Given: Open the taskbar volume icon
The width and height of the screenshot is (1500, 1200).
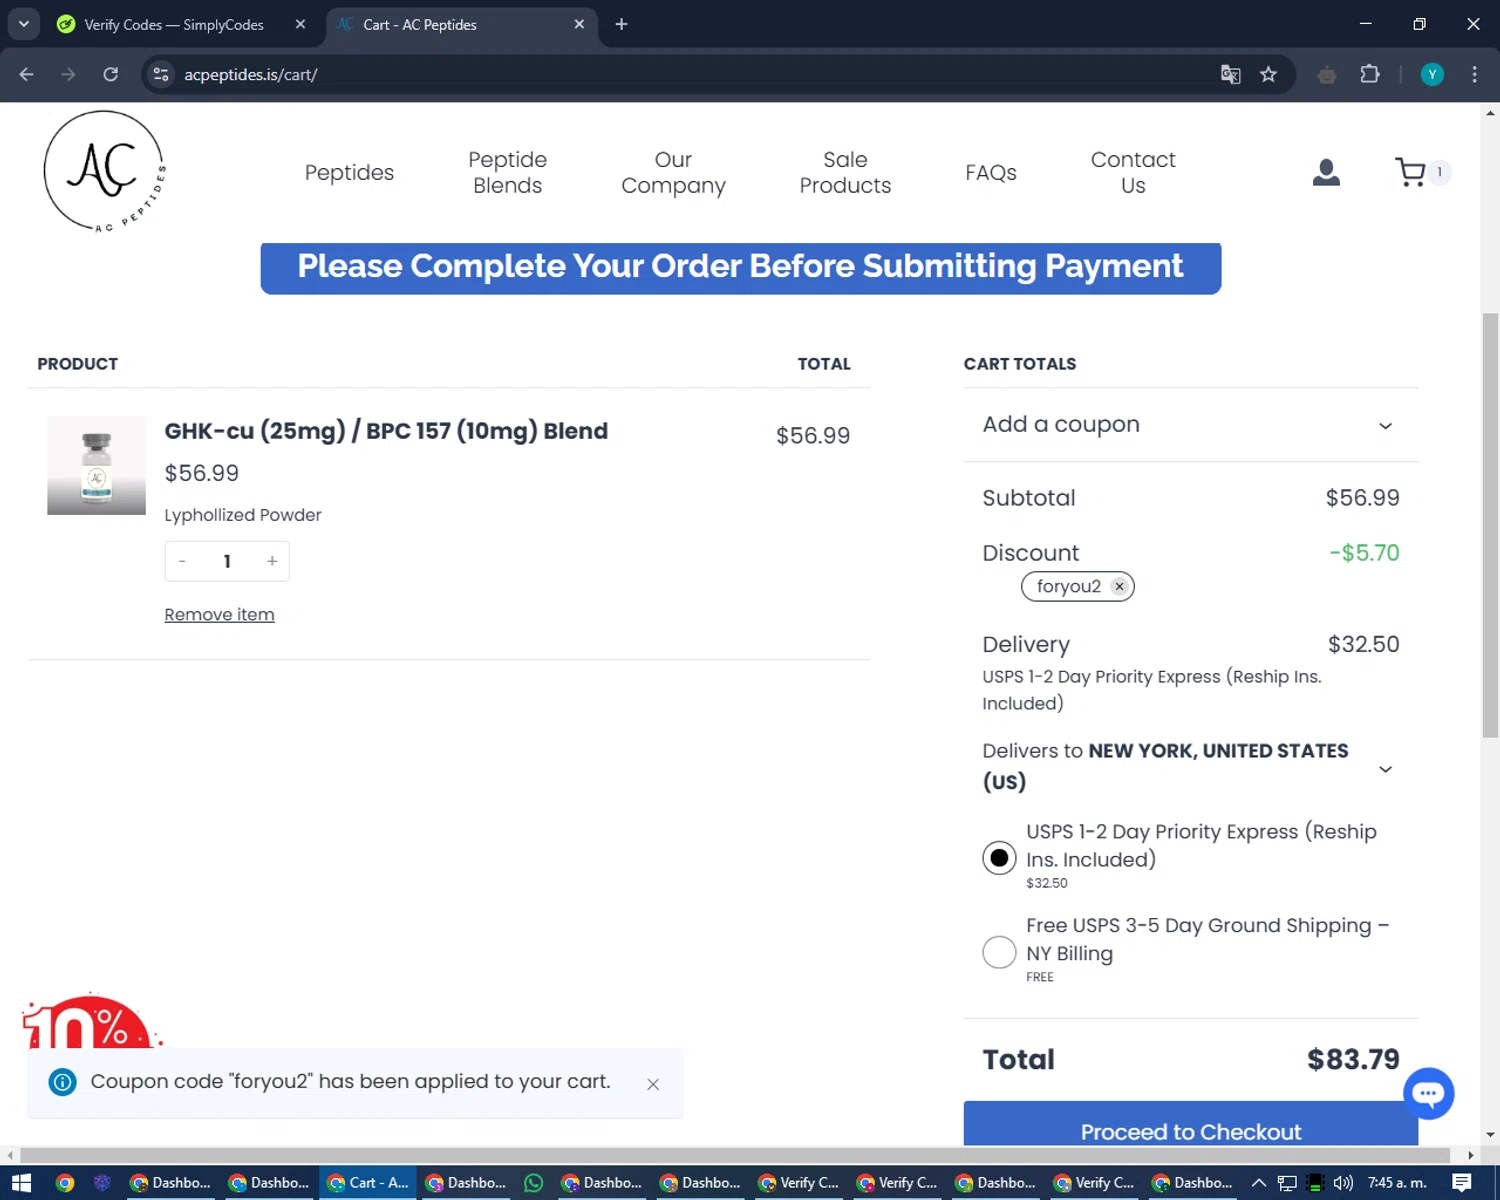Looking at the screenshot, I should pos(1343,1183).
